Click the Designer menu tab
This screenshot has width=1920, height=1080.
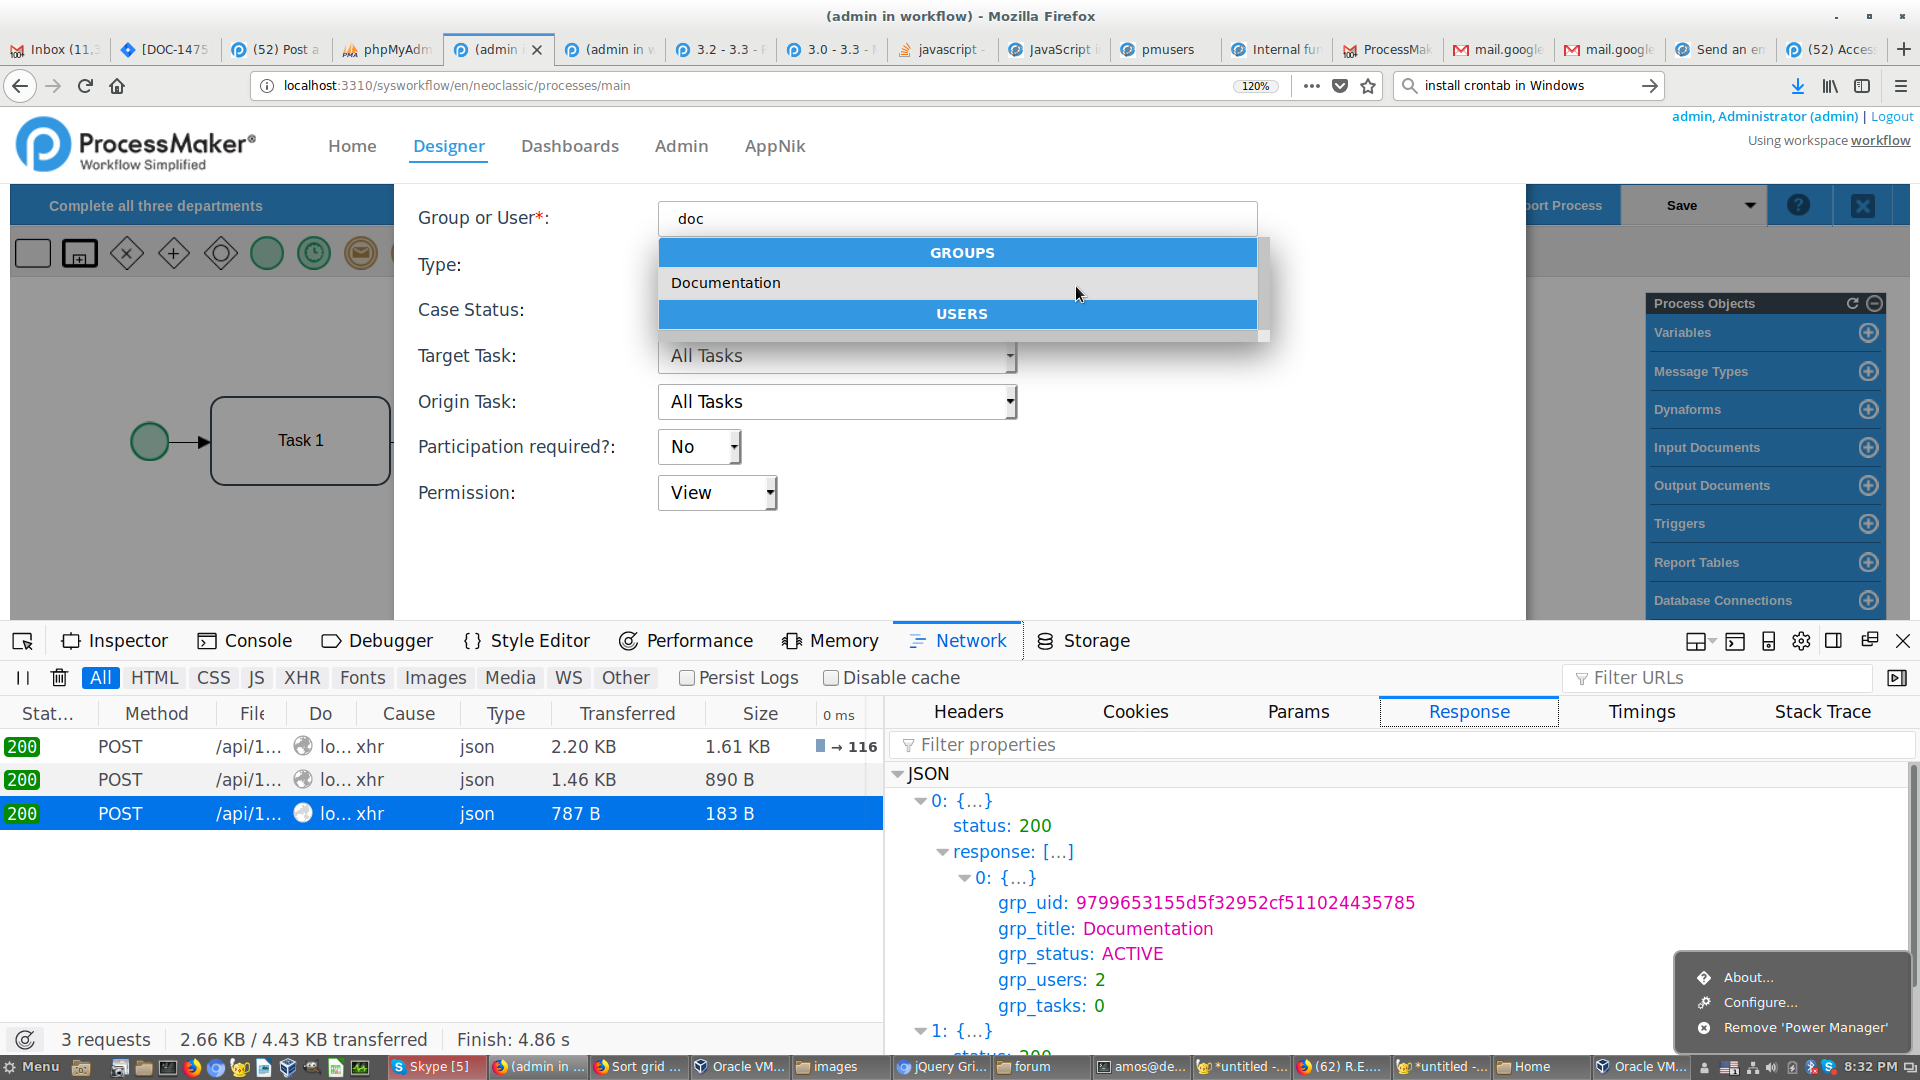point(448,145)
